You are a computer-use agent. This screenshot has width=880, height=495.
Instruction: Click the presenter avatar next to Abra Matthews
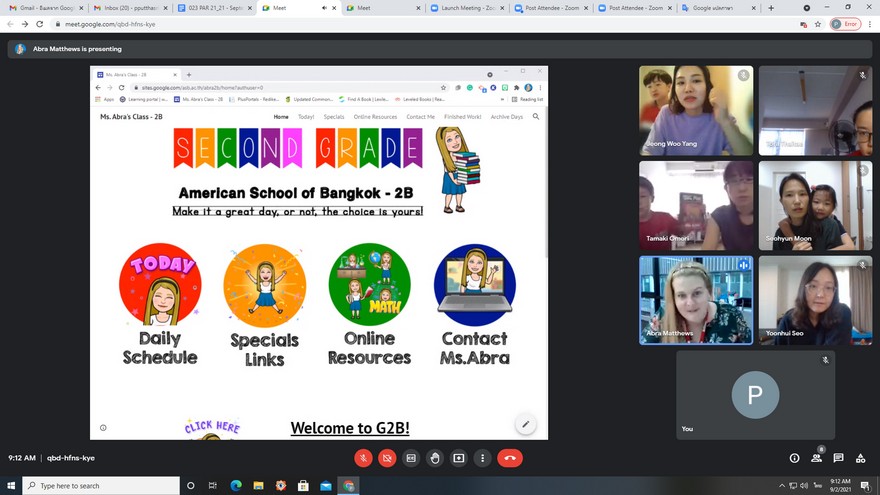pos(20,49)
